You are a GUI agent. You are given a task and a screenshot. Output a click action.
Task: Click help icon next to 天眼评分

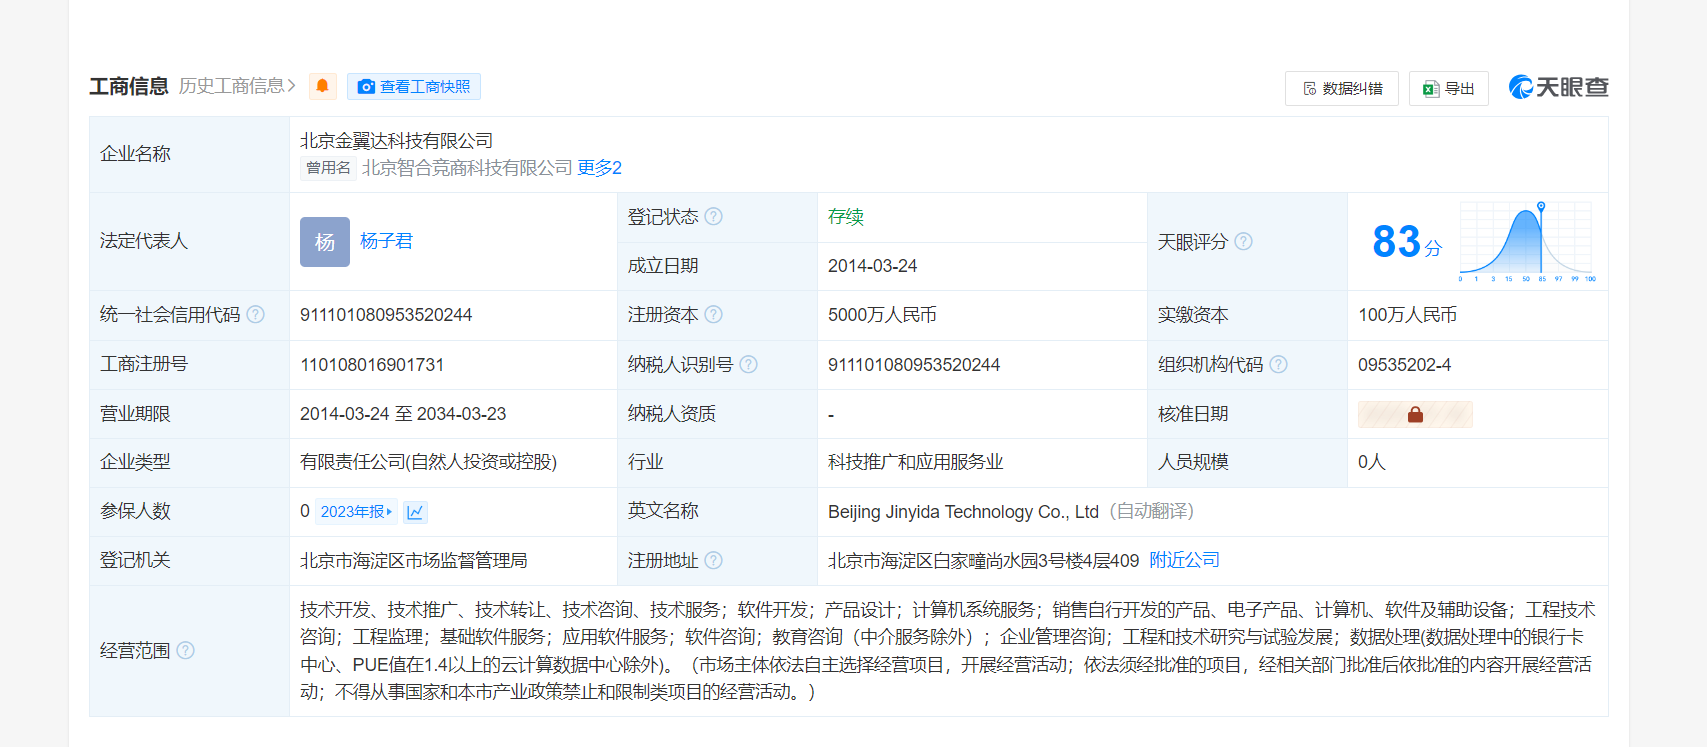tap(1243, 241)
